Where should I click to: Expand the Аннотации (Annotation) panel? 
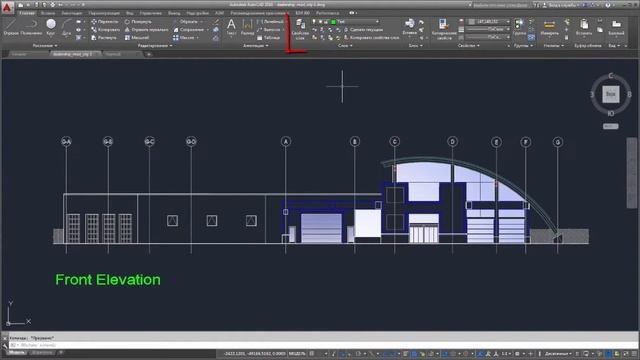(x=256, y=46)
